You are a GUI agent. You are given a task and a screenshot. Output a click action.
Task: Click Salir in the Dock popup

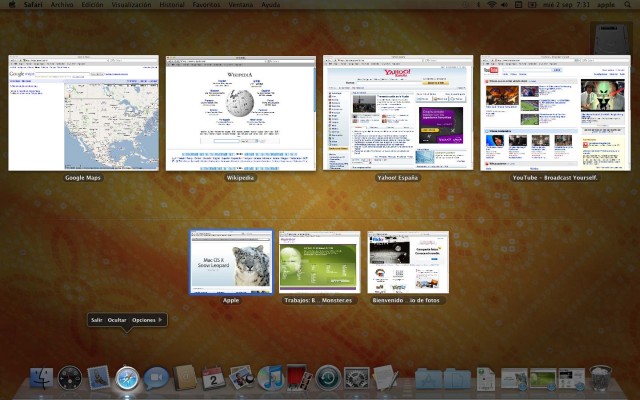coord(97,320)
